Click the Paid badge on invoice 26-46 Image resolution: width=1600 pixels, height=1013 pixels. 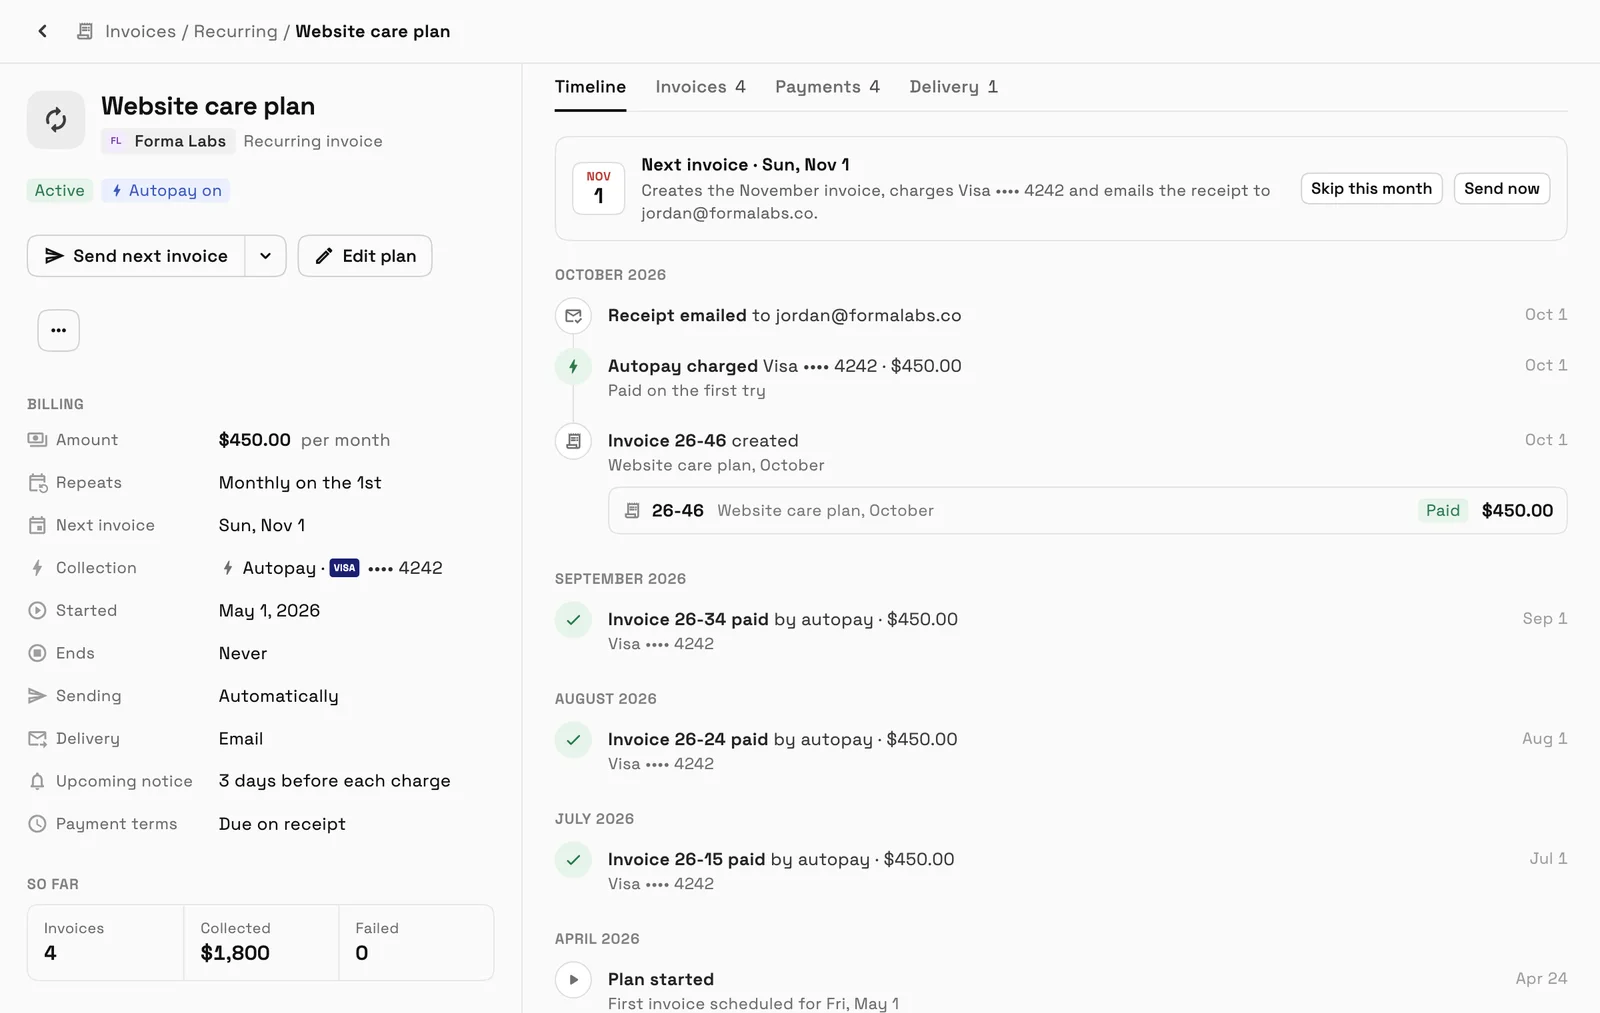tap(1442, 511)
